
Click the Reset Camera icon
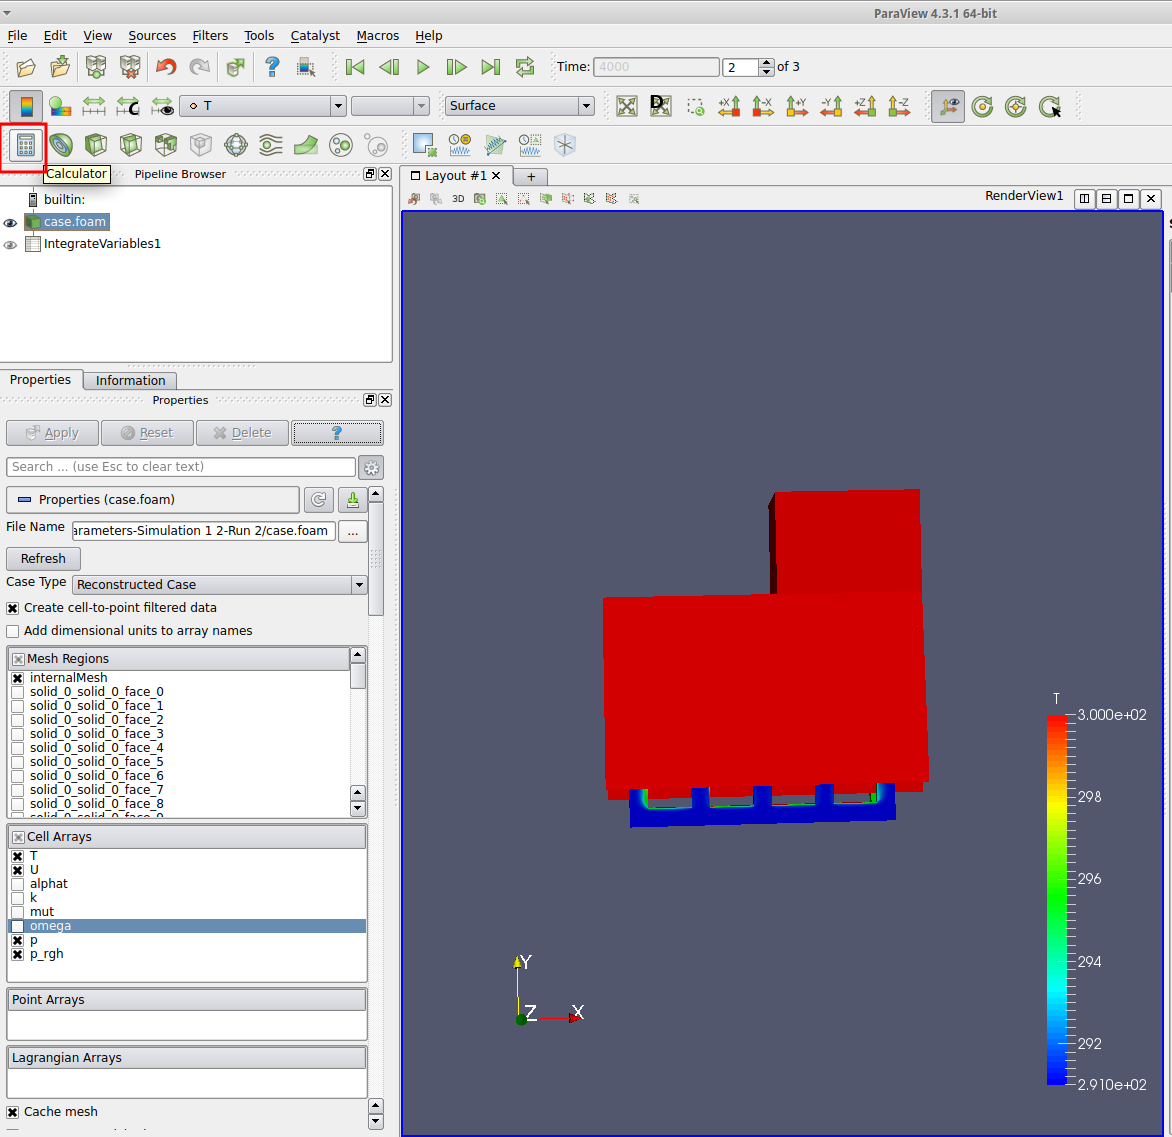627,106
